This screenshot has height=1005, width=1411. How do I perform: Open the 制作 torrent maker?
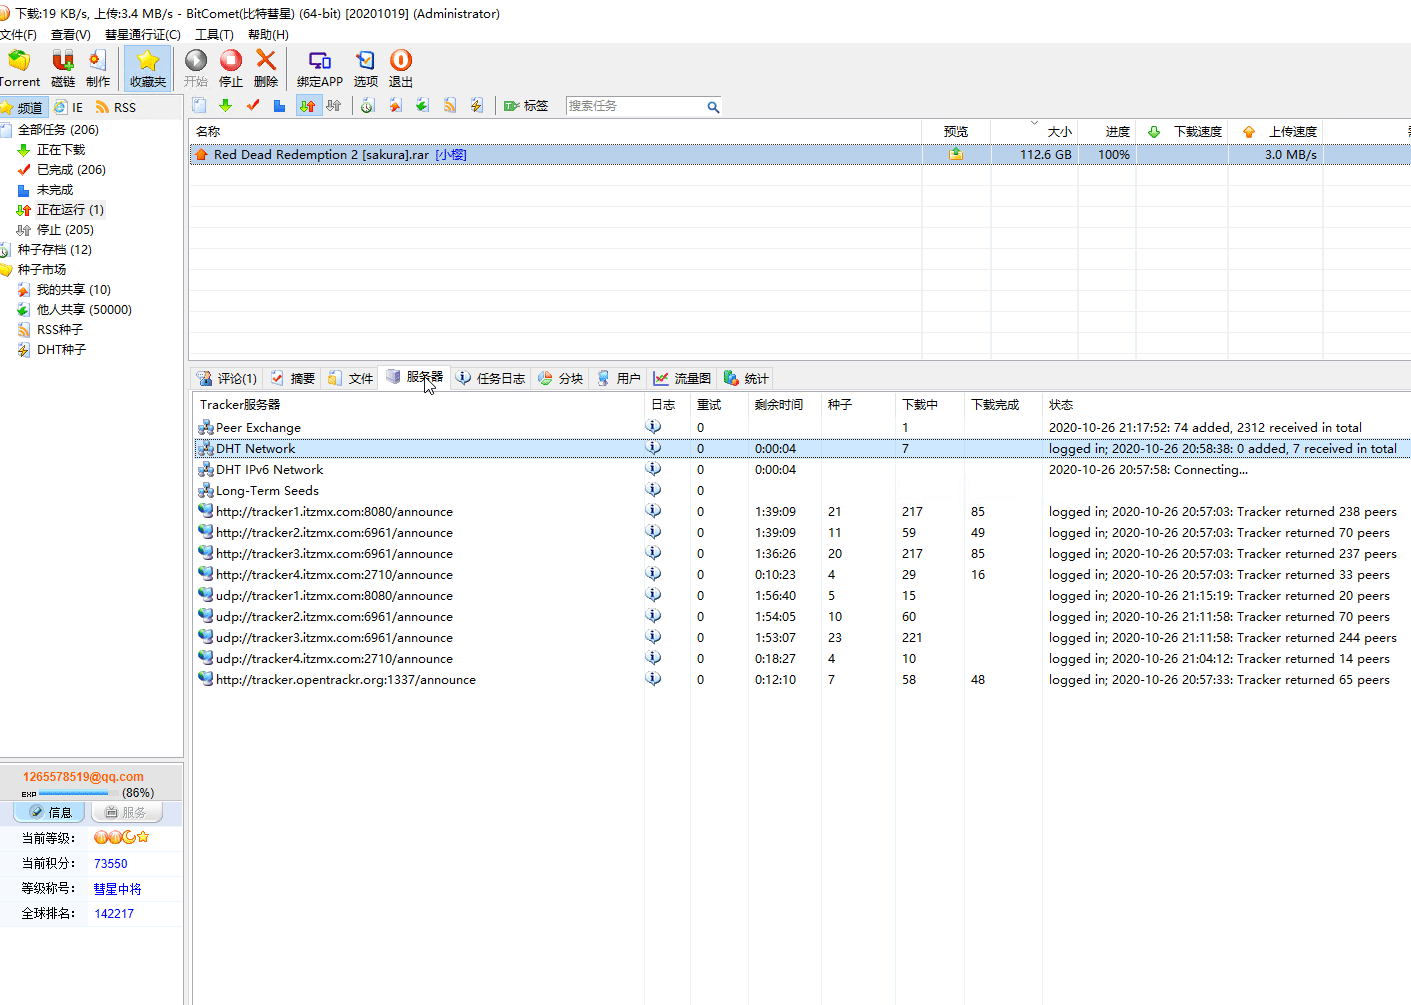tap(98, 68)
